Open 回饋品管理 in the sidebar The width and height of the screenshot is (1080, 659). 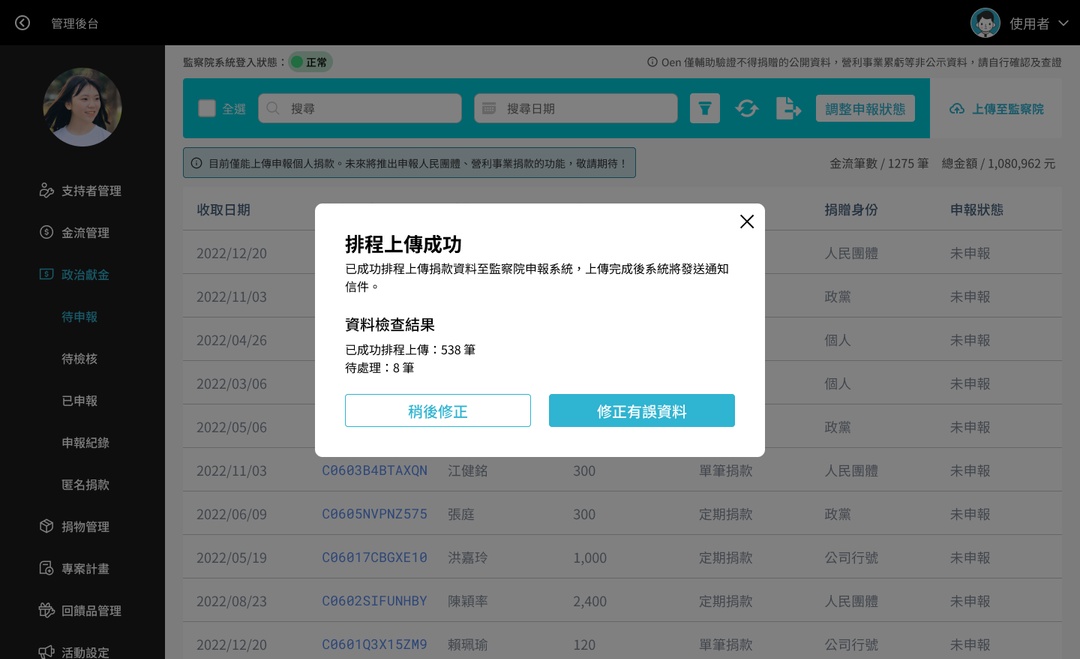pos(88,609)
